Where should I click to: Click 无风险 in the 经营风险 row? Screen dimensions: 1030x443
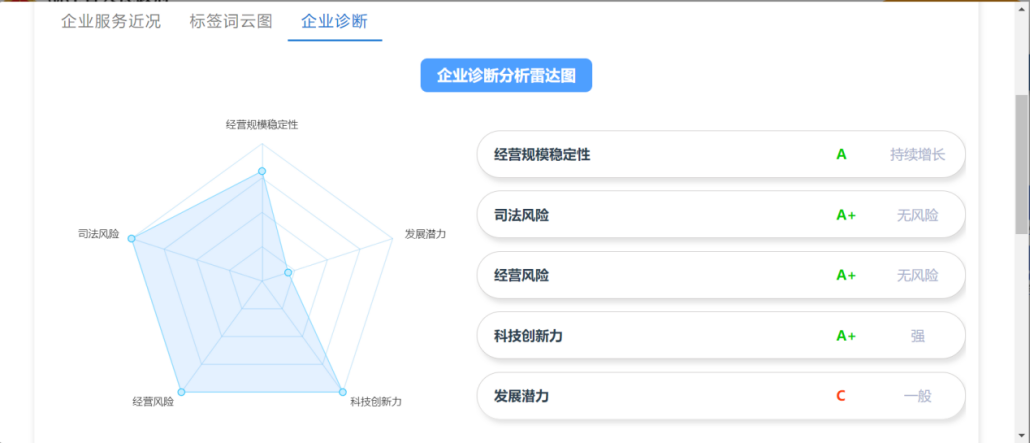[x=917, y=275]
